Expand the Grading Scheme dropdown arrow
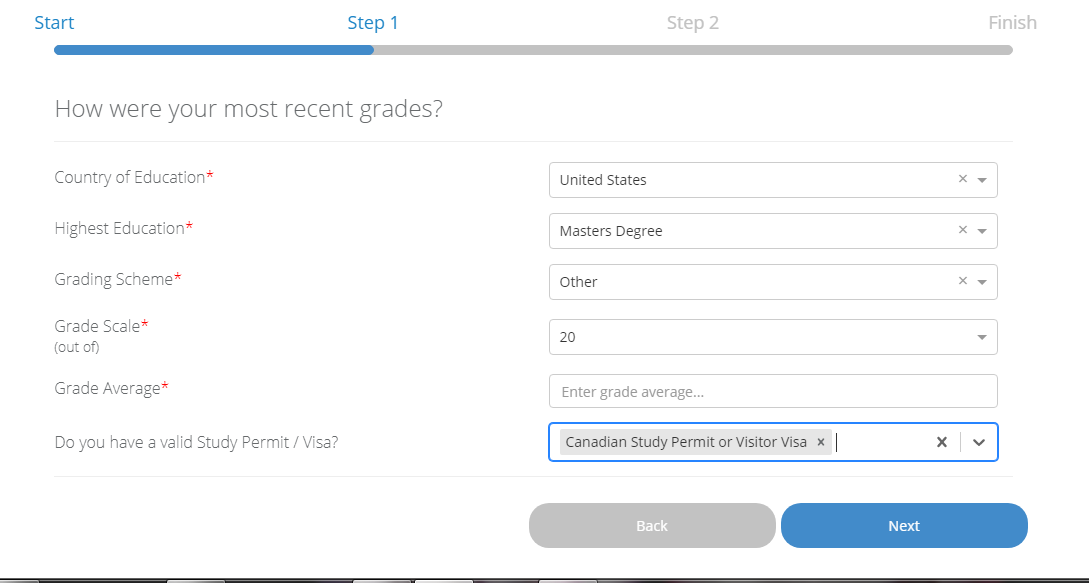This screenshot has height=583, width=1089. (982, 282)
